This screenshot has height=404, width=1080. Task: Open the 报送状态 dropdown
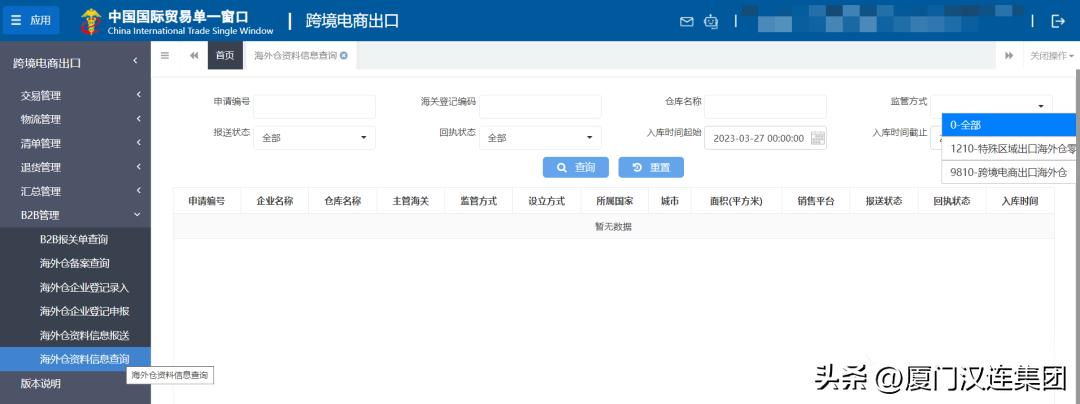[314, 138]
